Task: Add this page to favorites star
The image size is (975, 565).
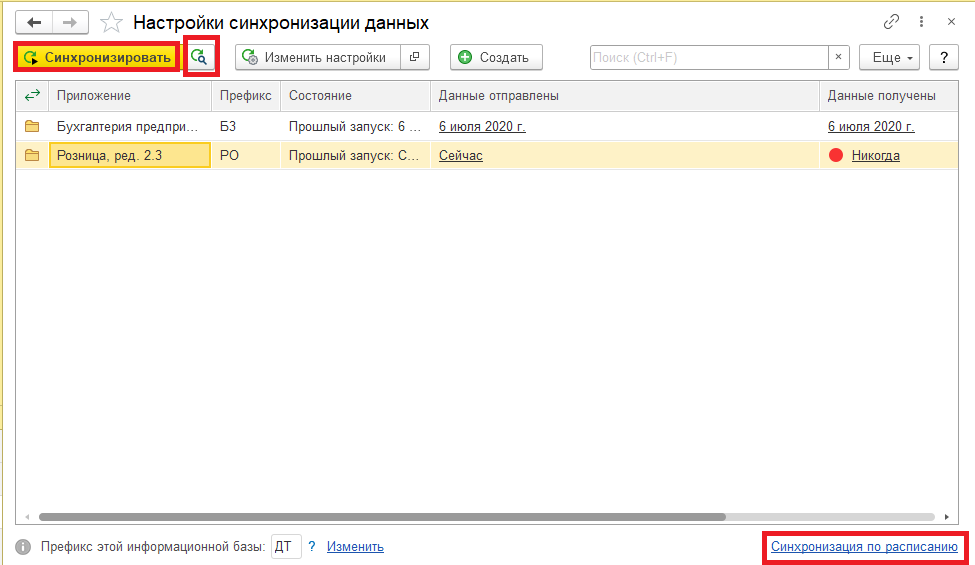Action: point(112,22)
